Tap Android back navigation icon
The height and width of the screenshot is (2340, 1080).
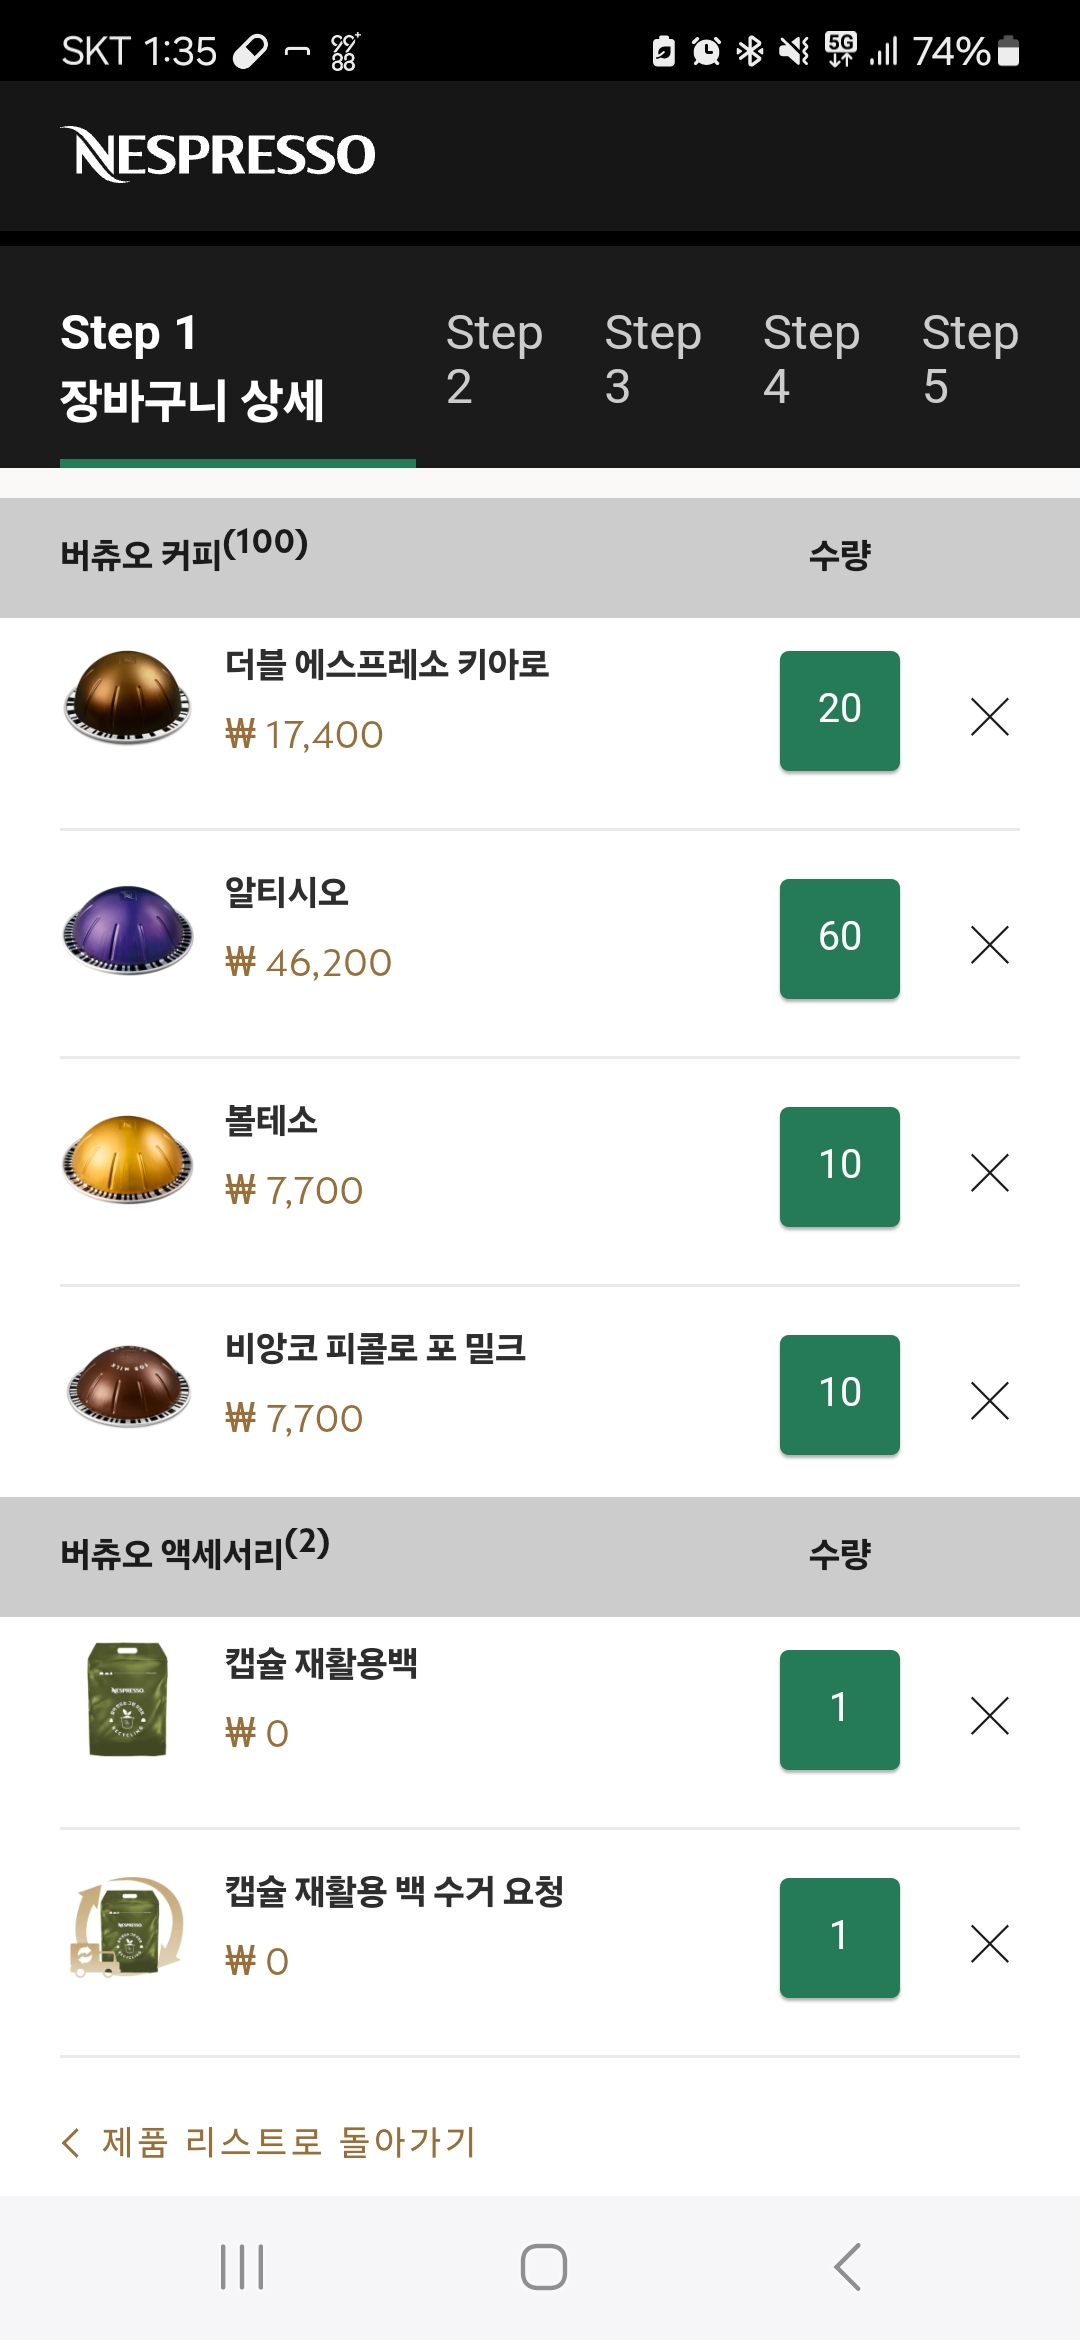pos(847,2267)
